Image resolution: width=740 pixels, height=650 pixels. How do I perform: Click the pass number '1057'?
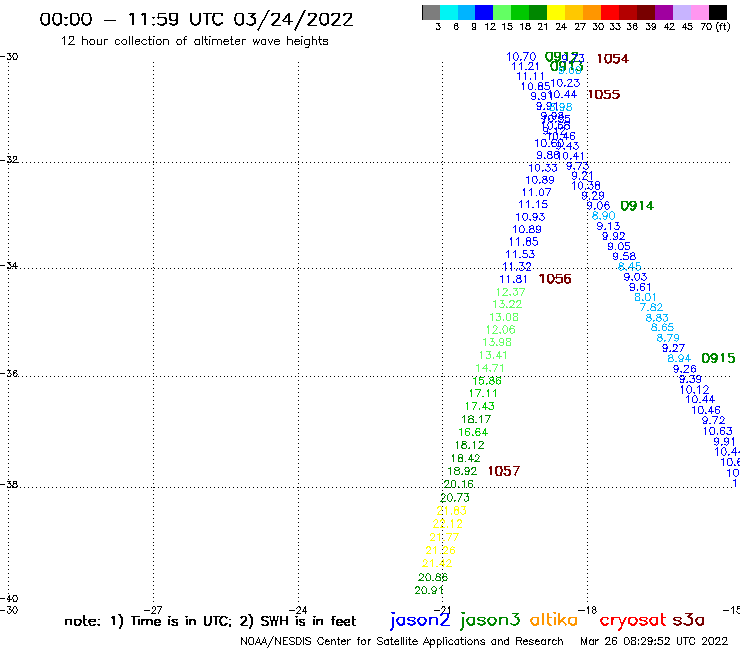[504, 471]
